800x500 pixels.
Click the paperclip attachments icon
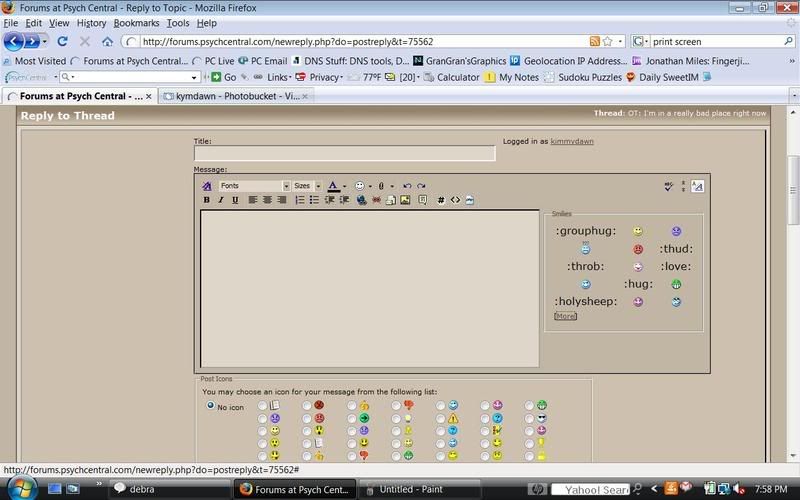[381, 186]
